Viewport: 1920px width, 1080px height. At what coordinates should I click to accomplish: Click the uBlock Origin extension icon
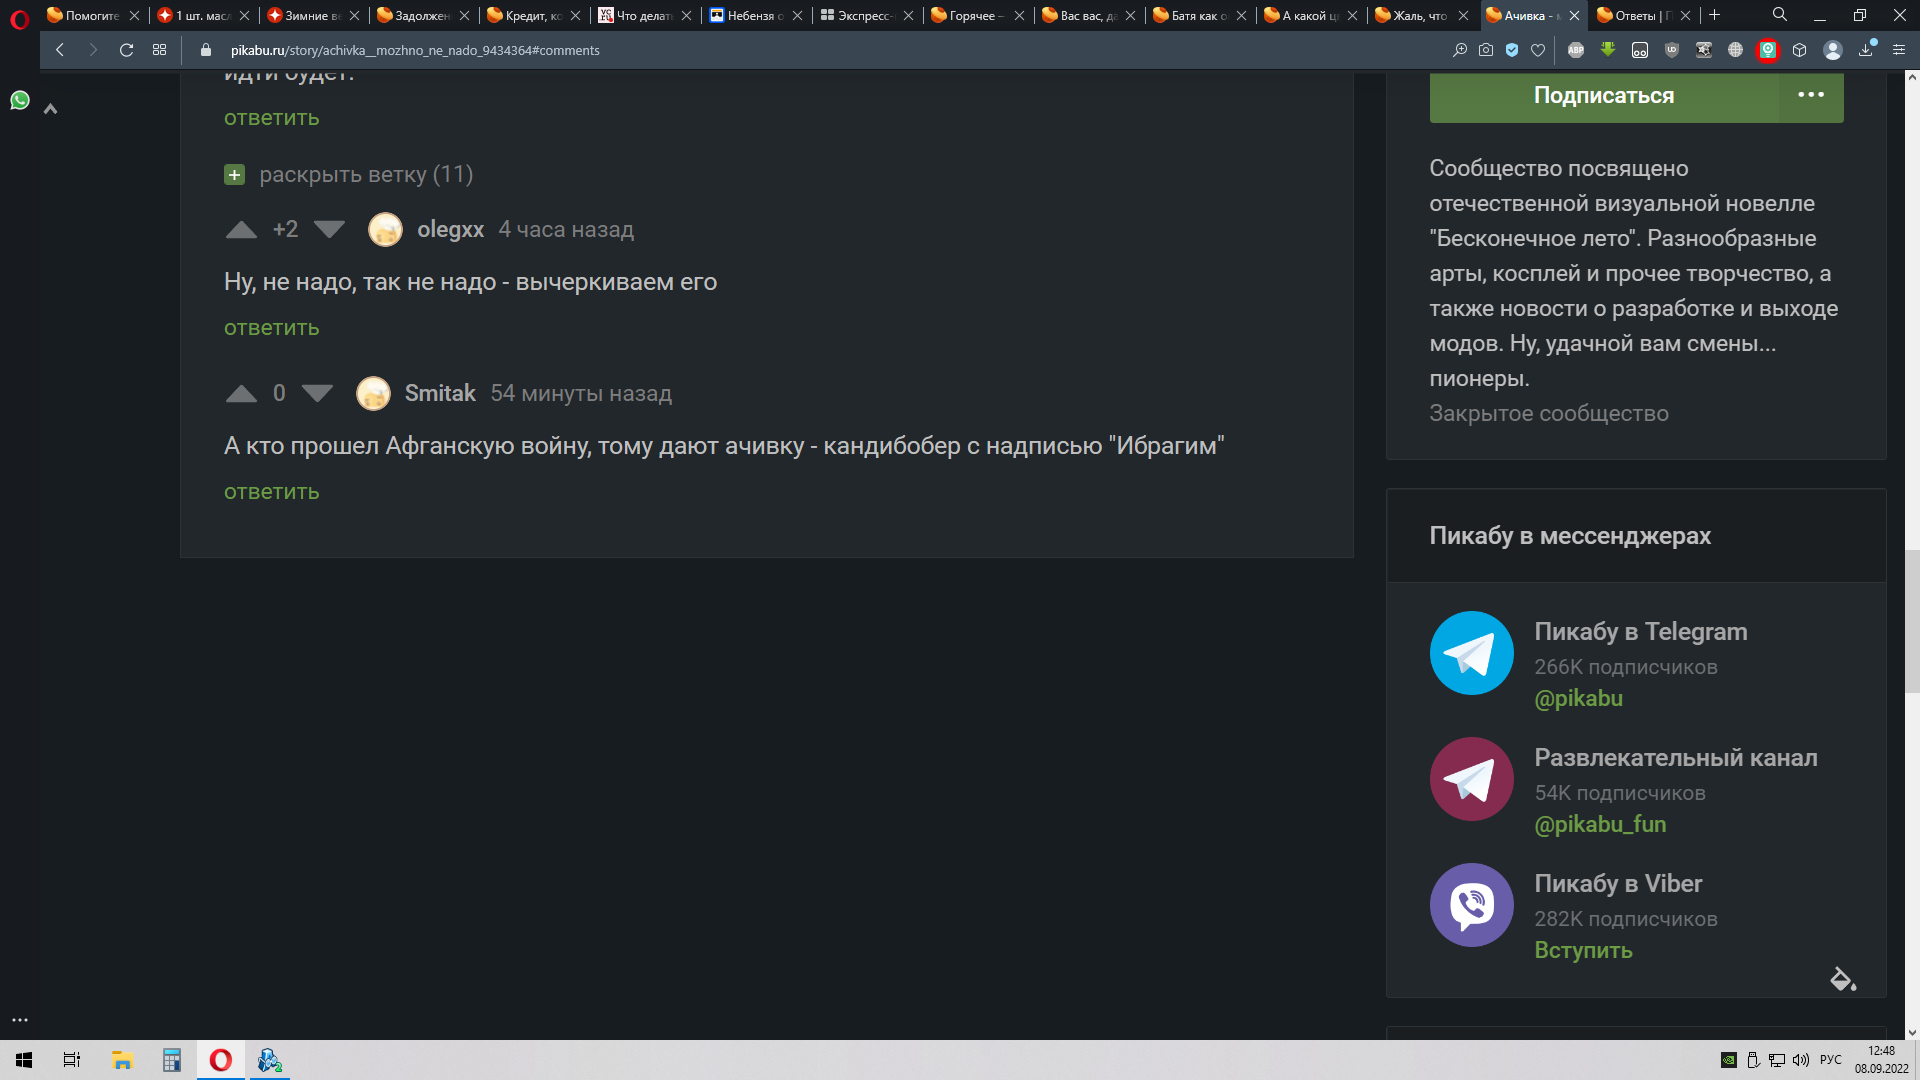click(x=1672, y=50)
